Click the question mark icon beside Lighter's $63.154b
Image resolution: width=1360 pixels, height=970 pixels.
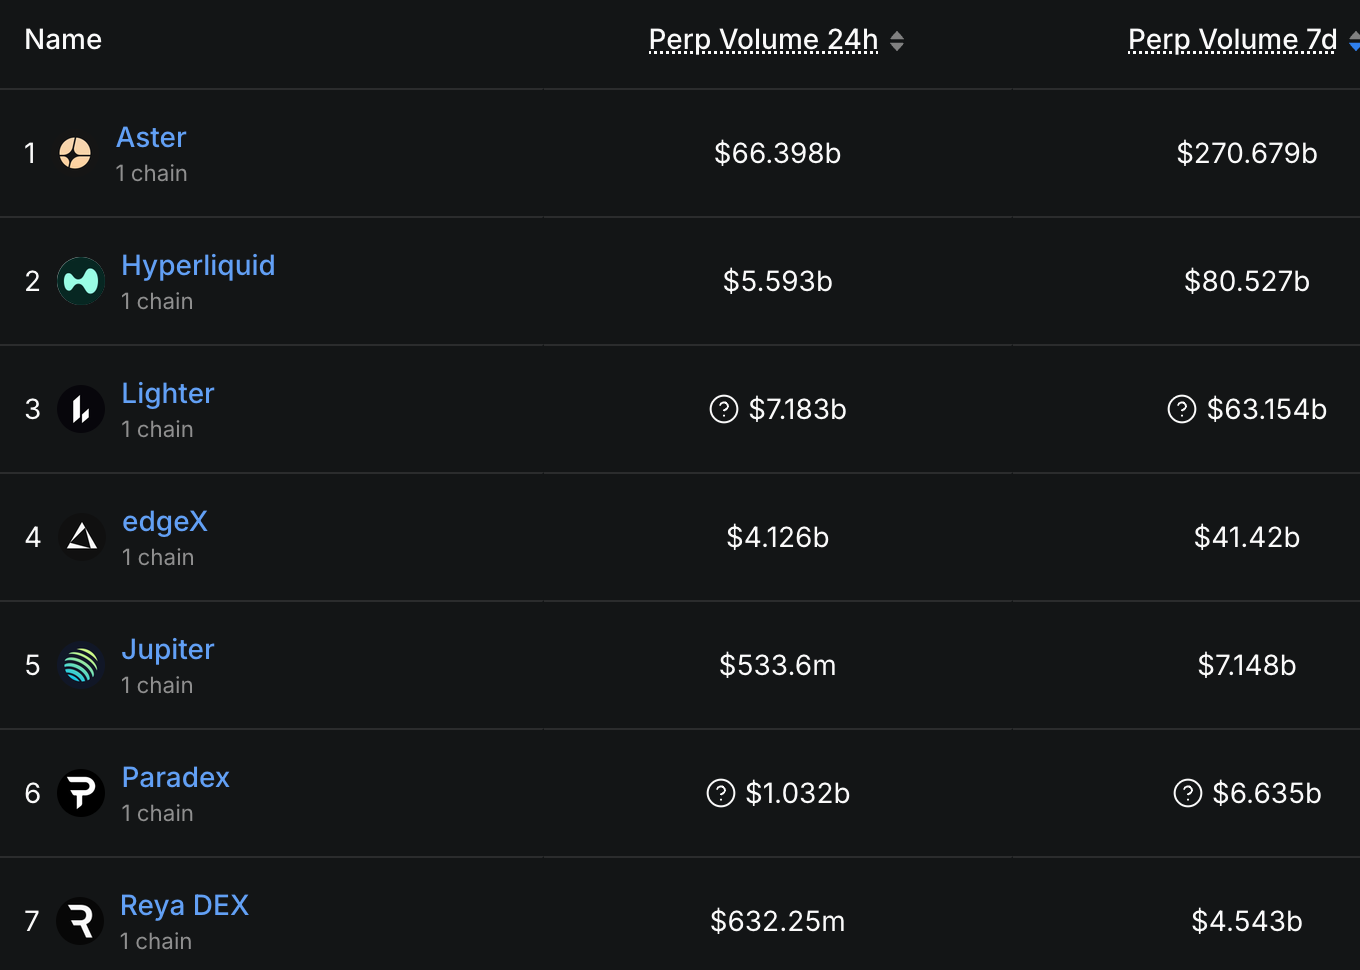tap(1182, 409)
